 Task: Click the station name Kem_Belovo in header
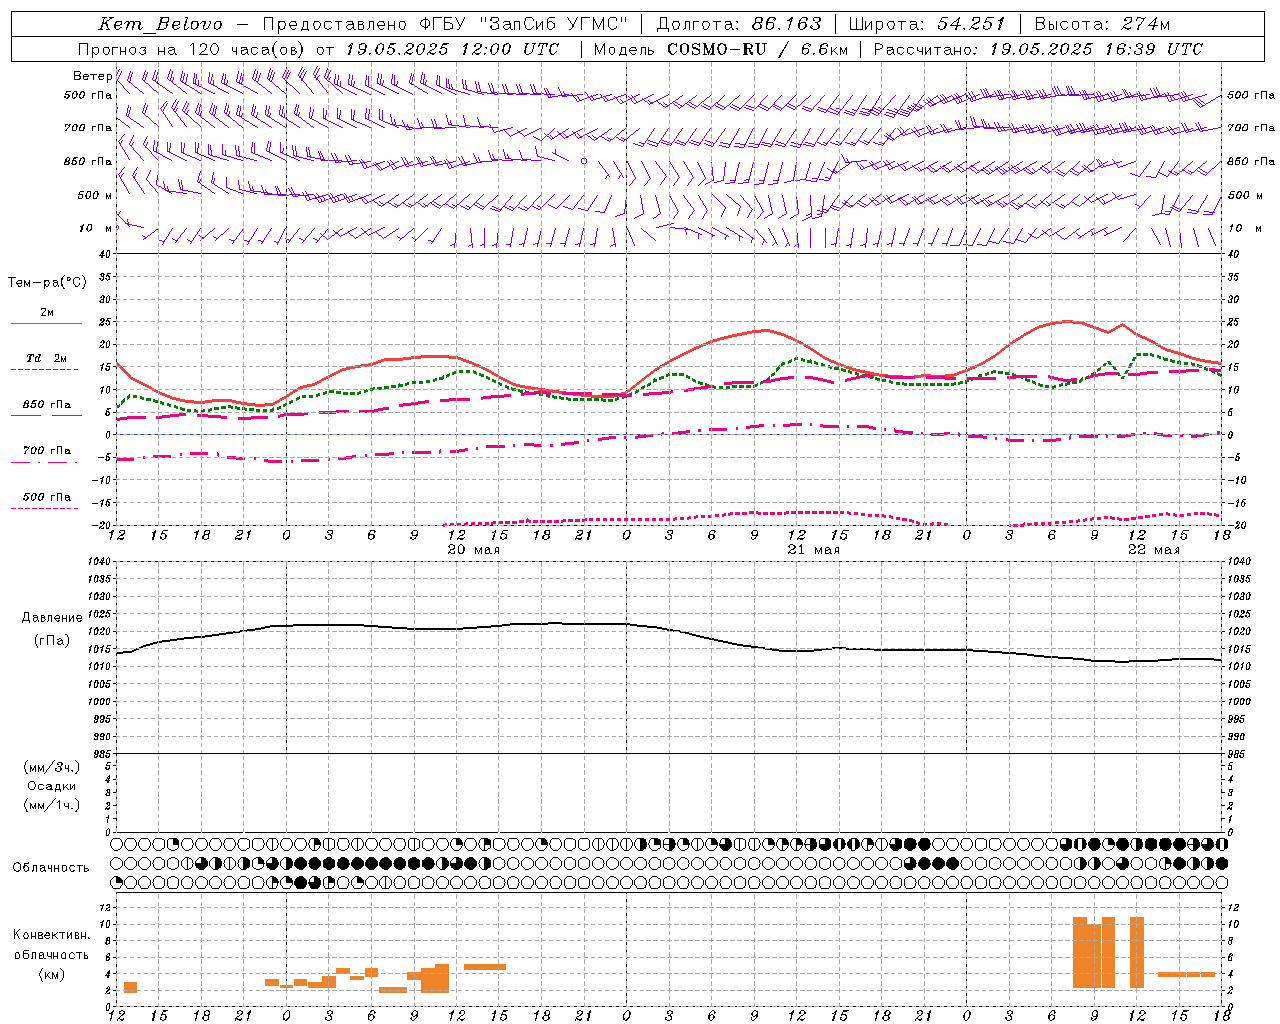[x=161, y=24]
